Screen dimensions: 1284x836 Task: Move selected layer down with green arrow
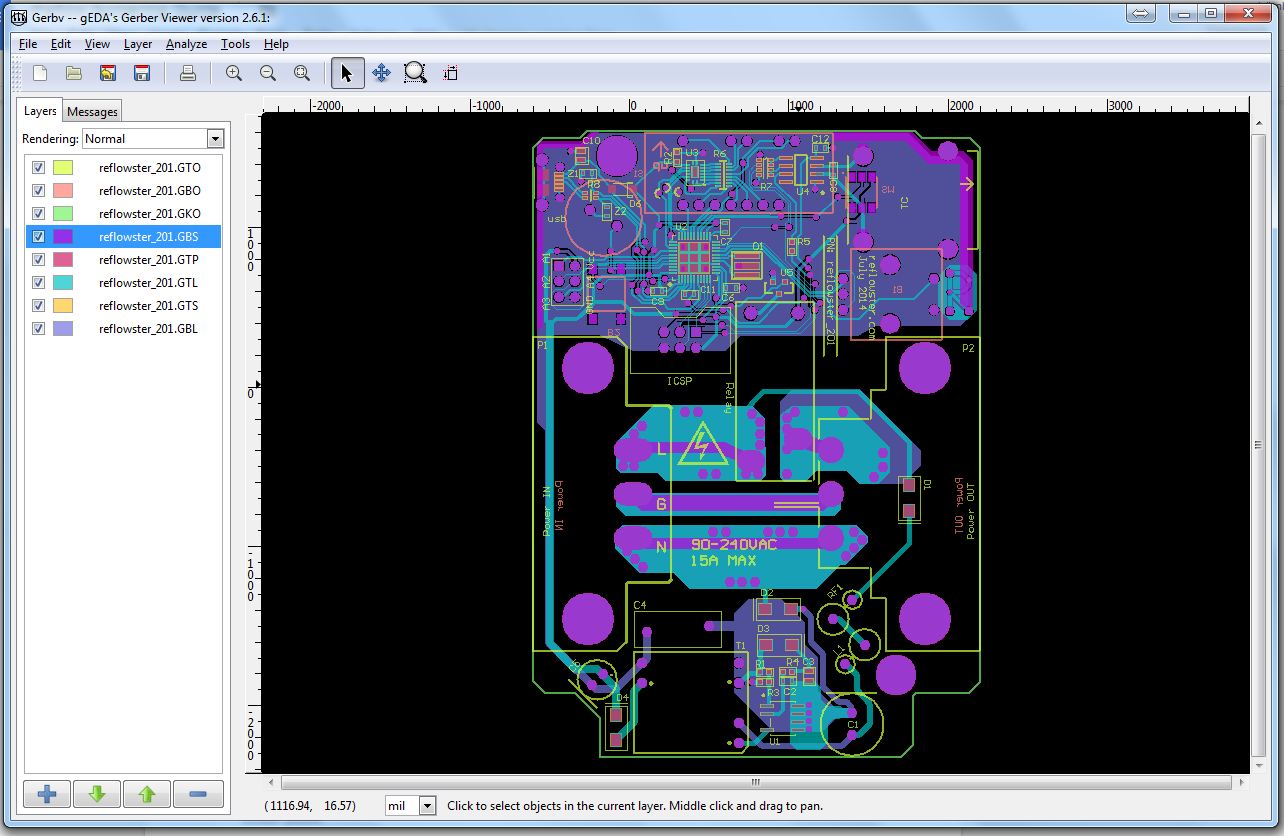point(97,795)
